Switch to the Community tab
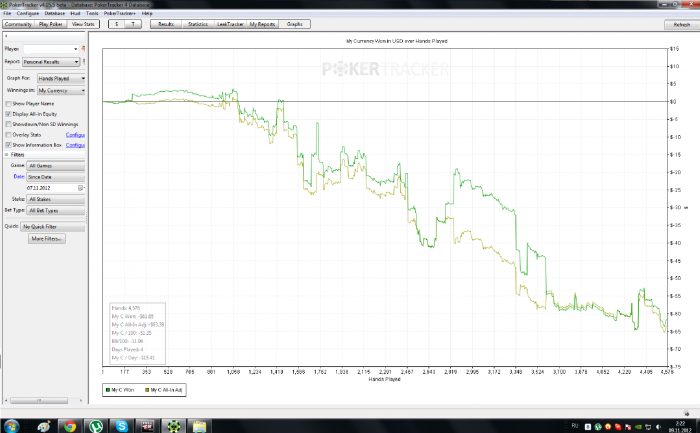 click(x=18, y=24)
